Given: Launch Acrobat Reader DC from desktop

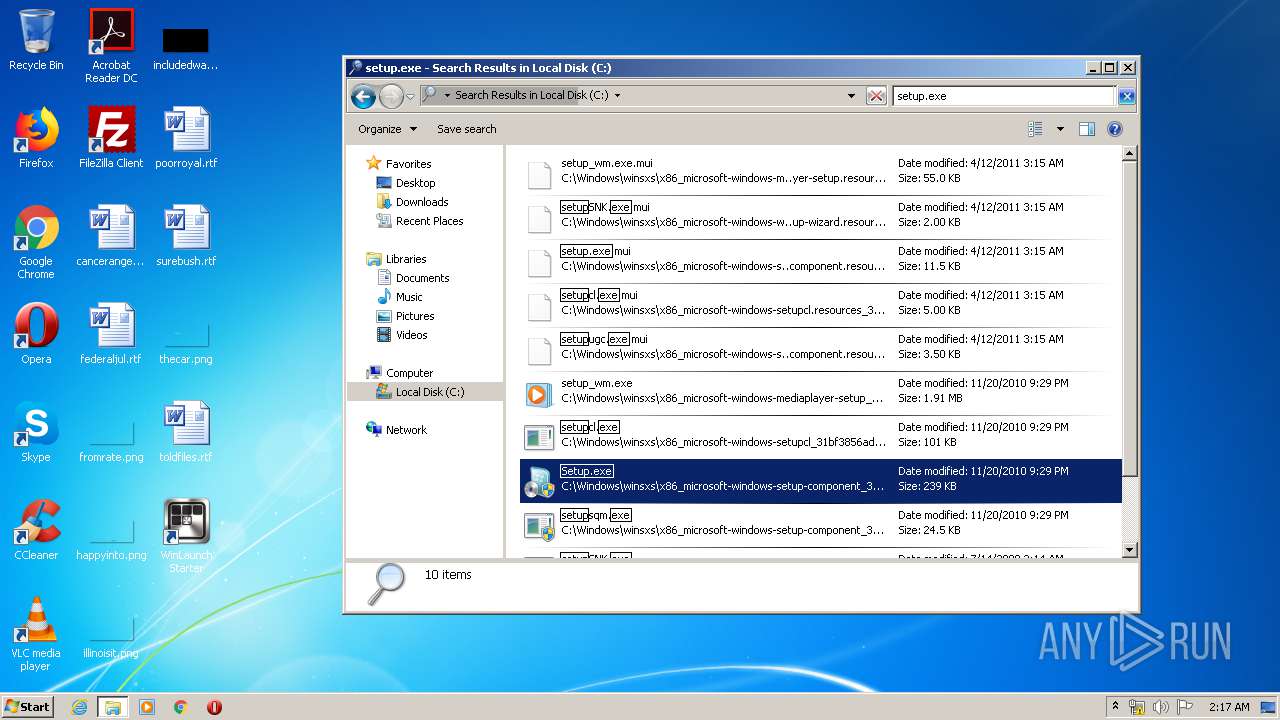Looking at the screenshot, I should click(111, 46).
